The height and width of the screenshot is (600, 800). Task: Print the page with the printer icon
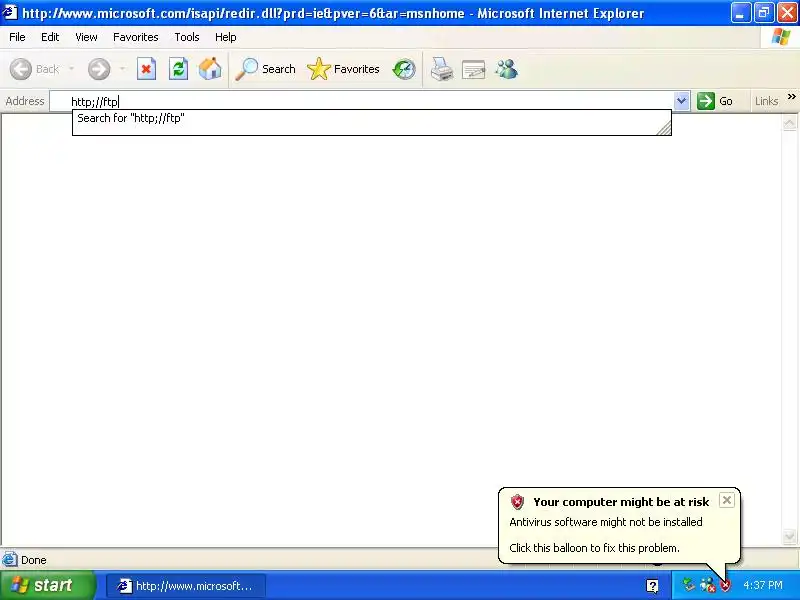441,69
